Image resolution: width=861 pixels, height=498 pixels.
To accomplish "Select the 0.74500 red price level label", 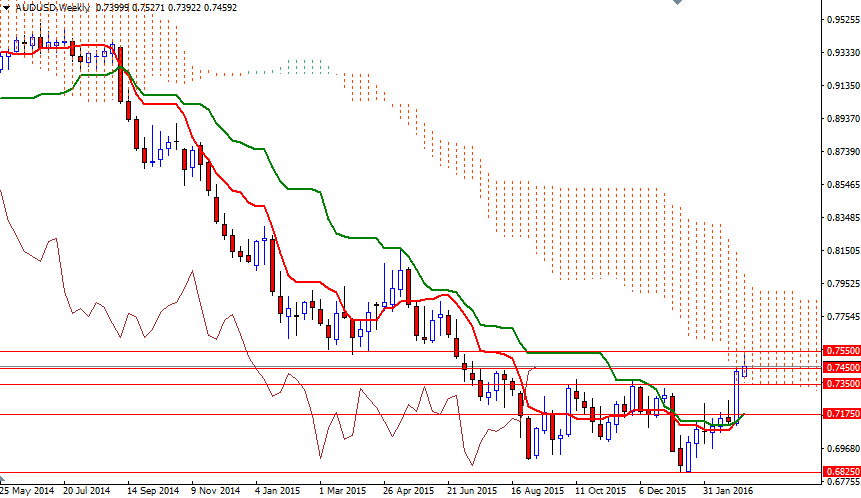I will tap(840, 367).
